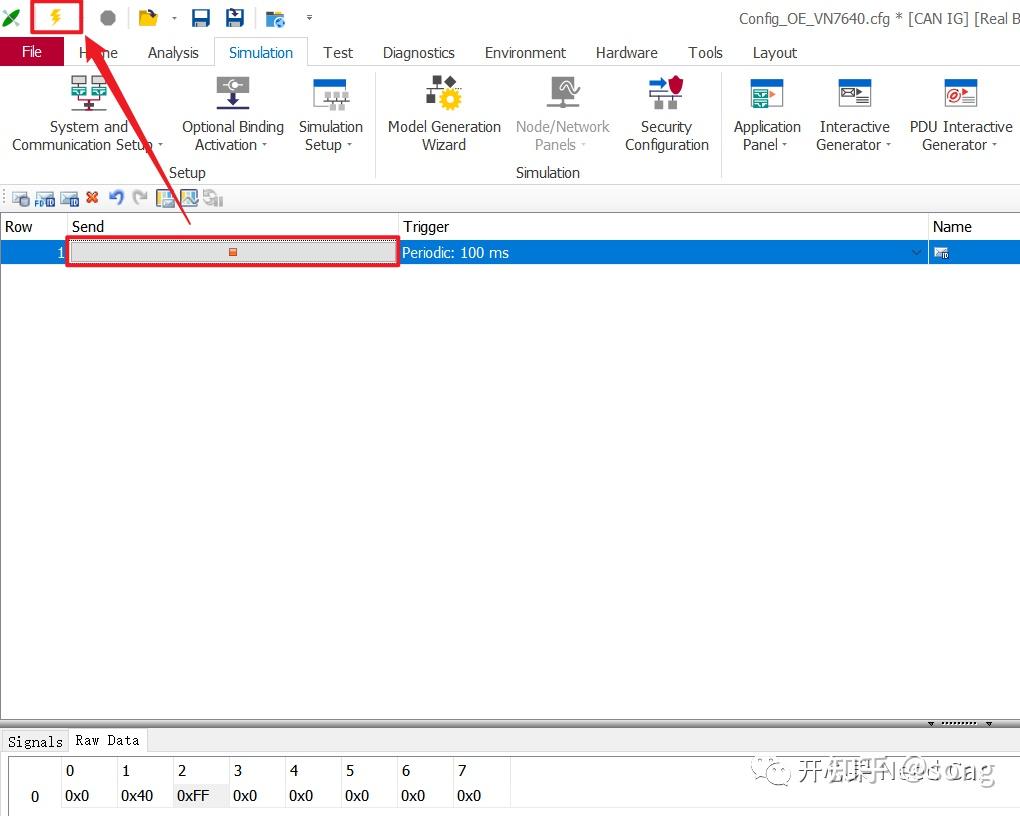The height and width of the screenshot is (816, 1020).
Task: Expand Optional Binding Activation dropdown arrow
Action: click(x=265, y=145)
